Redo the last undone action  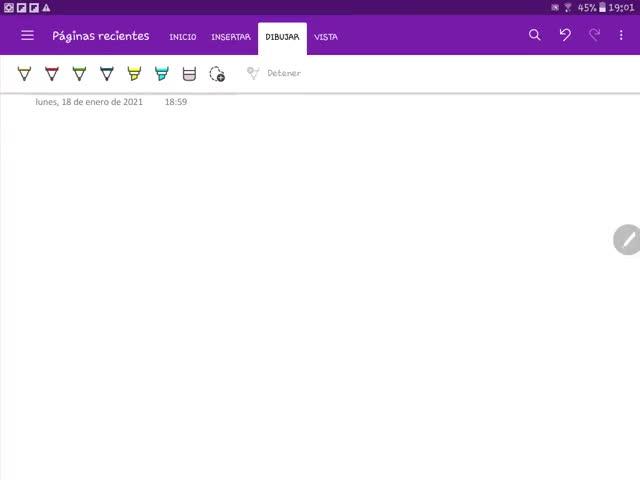594,35
